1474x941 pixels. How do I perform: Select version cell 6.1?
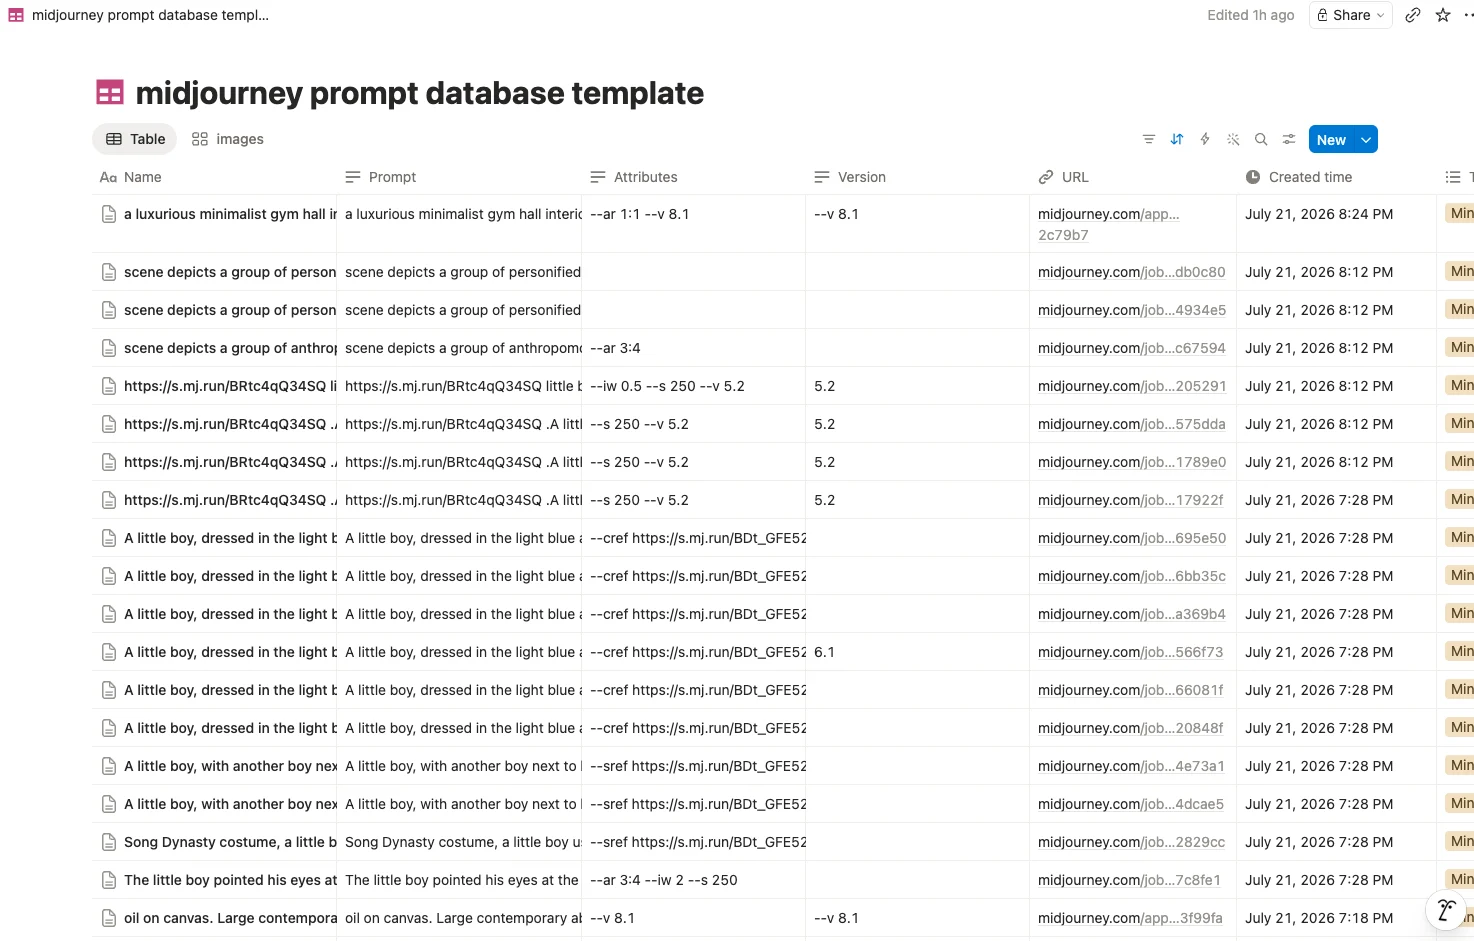918,652
